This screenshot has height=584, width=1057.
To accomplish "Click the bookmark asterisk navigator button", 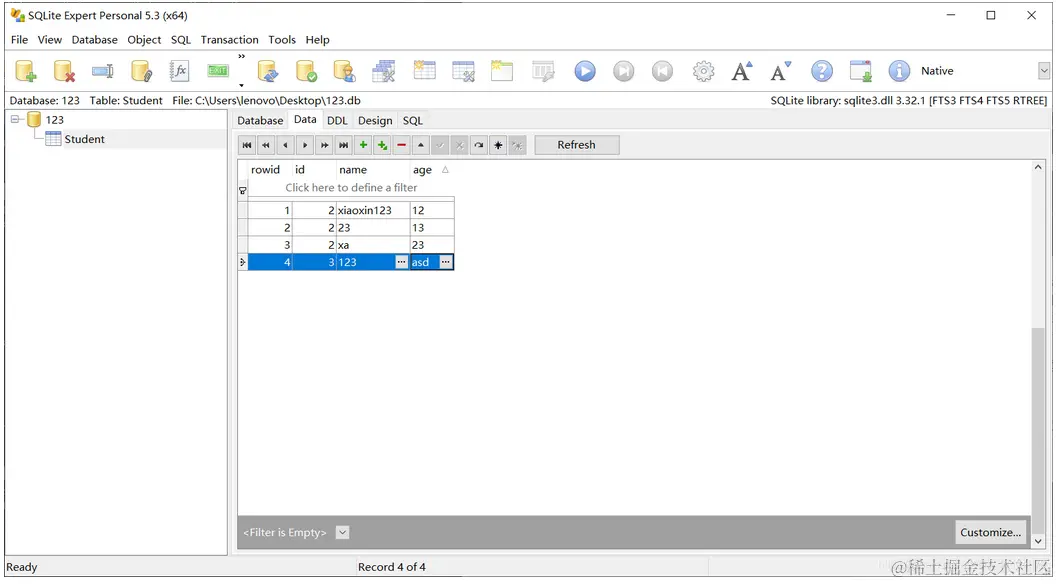I will (x=498, y=145).
